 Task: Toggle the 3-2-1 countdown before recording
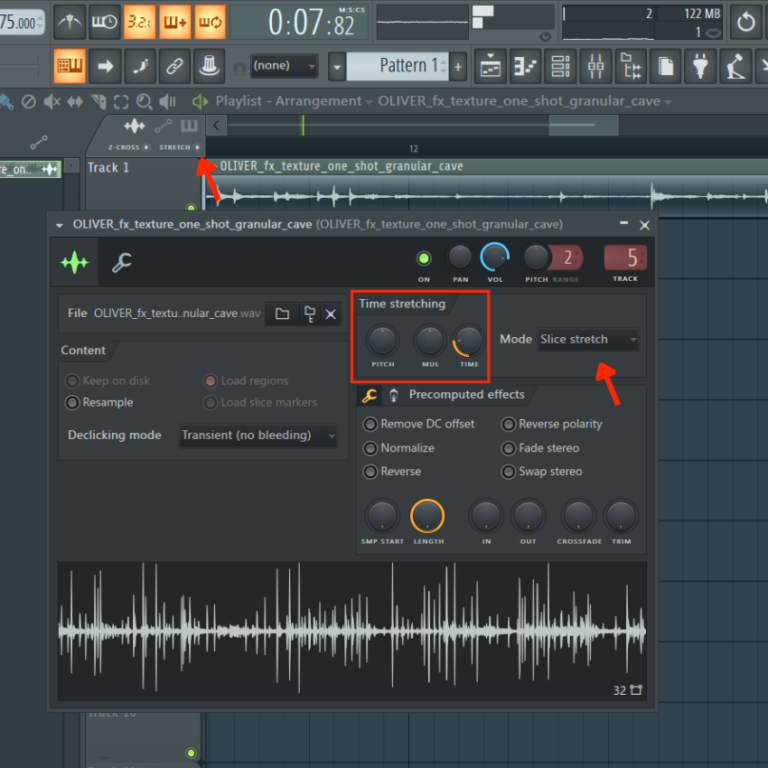click(140, 22)
